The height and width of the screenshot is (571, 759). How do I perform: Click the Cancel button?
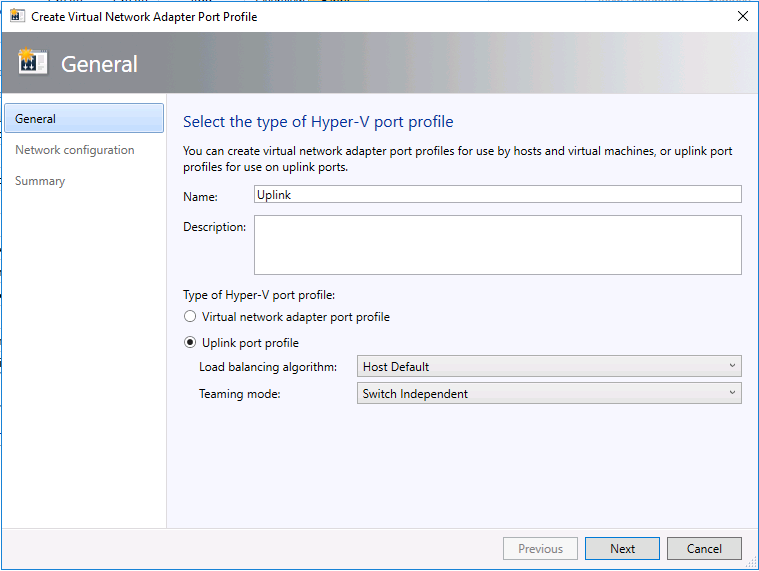coord(704,548)
